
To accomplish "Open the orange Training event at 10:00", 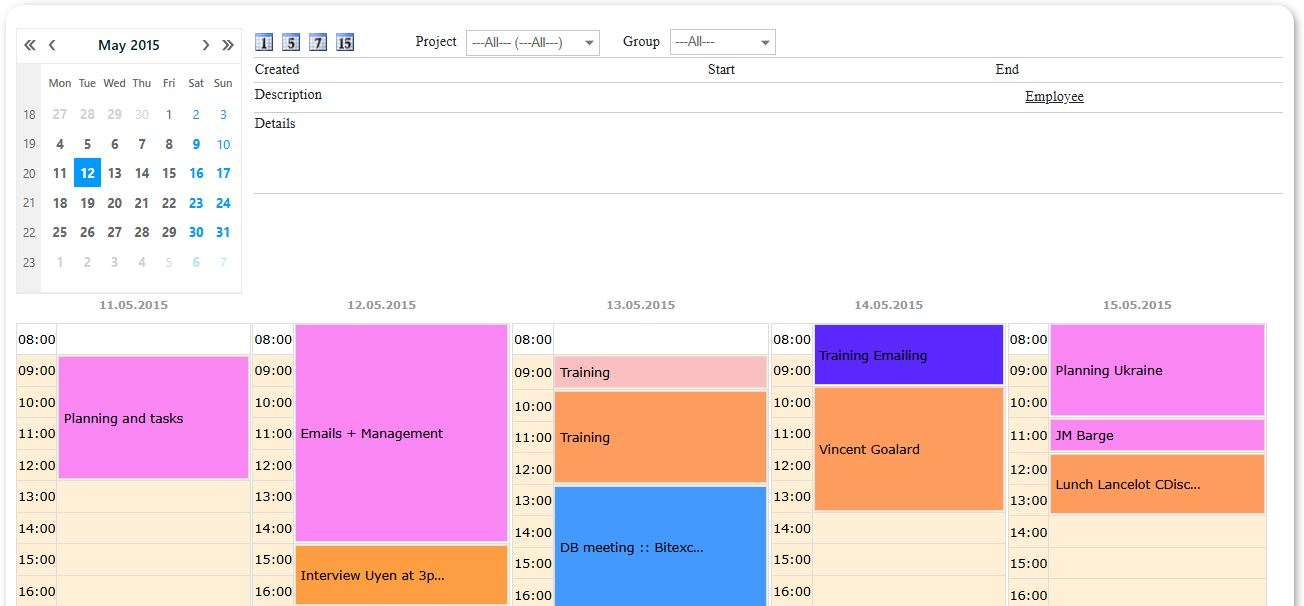I will tap(660, 437).
